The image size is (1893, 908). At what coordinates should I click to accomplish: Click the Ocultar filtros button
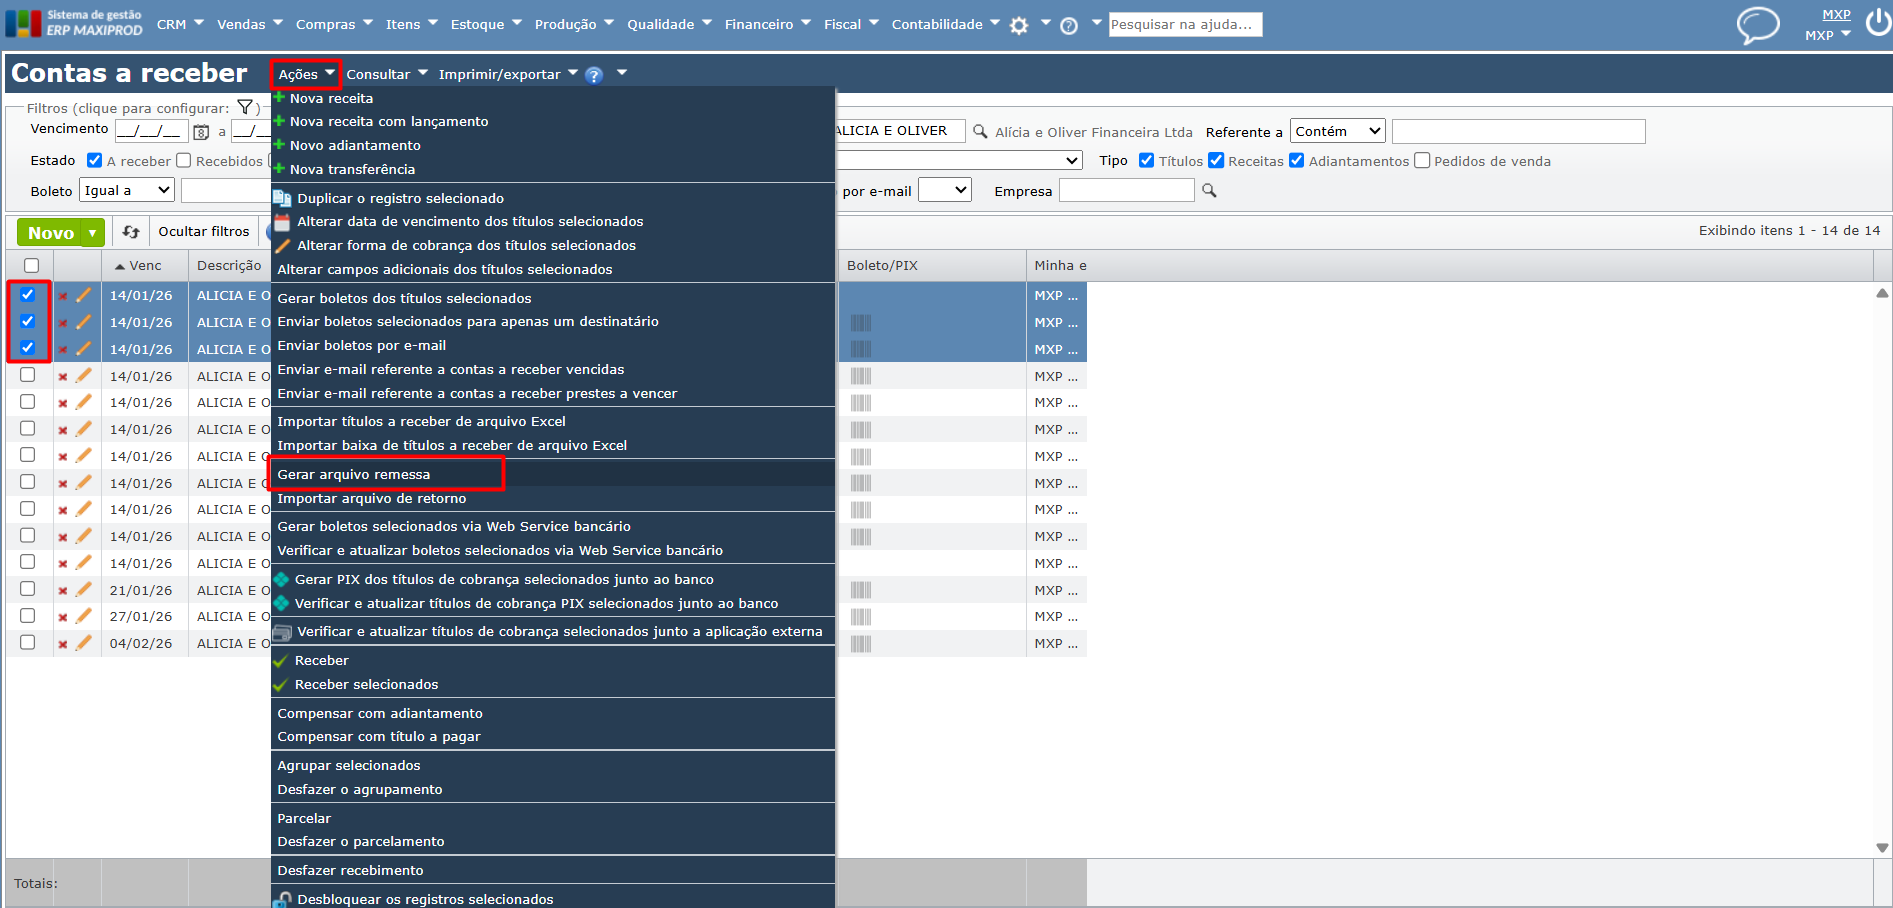[x=204, y=232]
